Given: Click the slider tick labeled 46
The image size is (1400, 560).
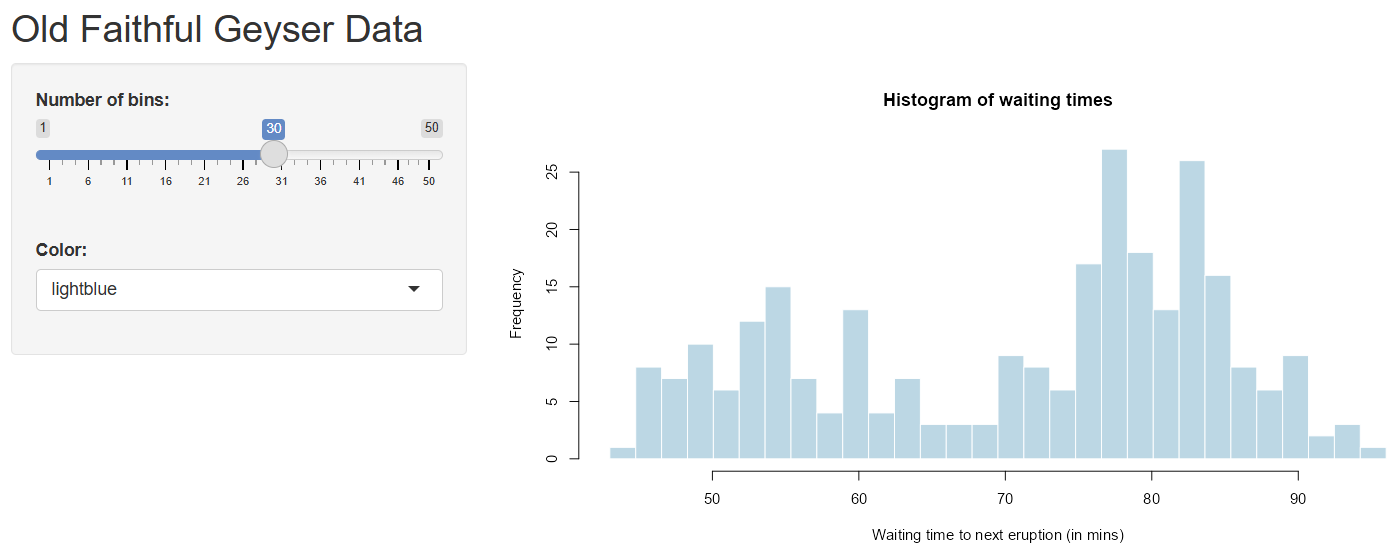Looking at the screenshot, I should pyautogui.click(x=398, y=181).
